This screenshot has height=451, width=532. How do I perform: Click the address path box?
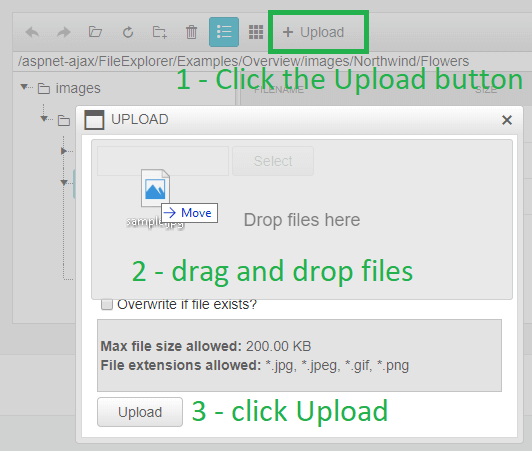tap(271, 61)
